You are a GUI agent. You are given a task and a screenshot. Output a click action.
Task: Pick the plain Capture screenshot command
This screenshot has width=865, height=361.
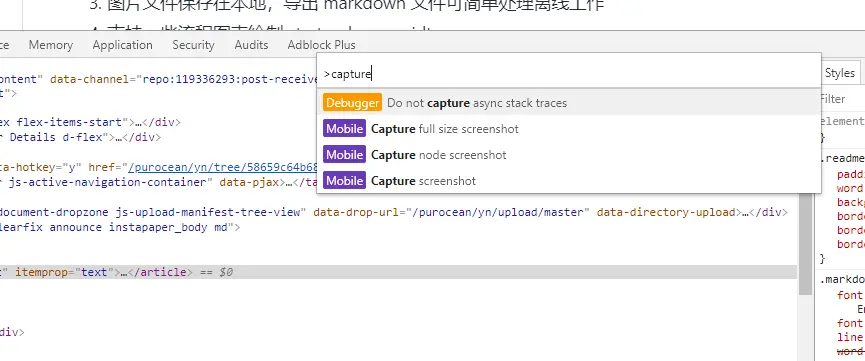(569, 180)
